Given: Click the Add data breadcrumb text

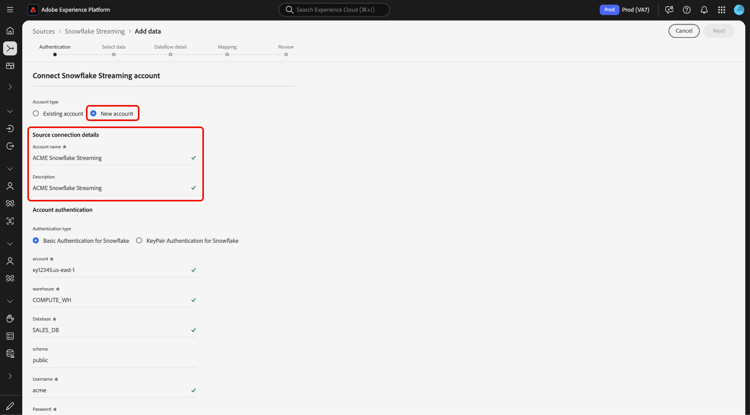Looking at the screenshot, I should point(148,31).
